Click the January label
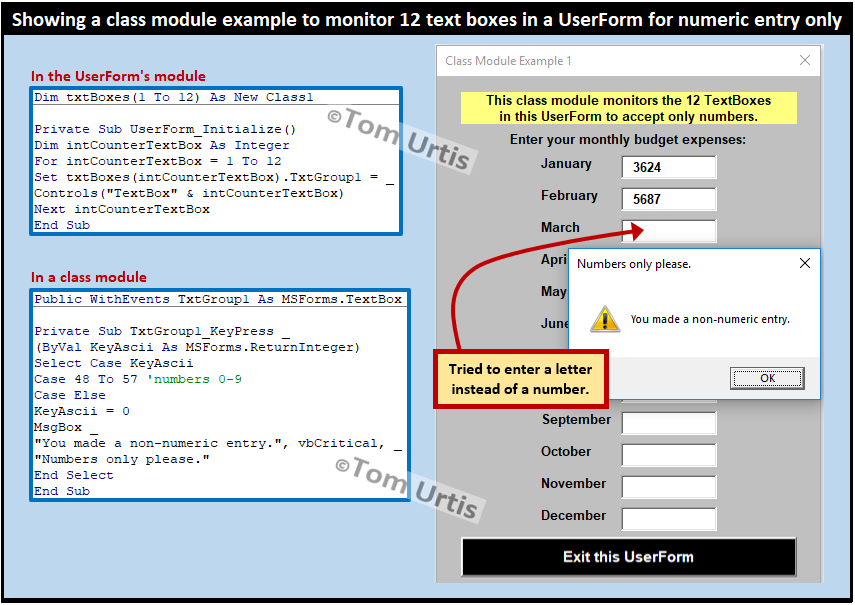855x605 pixels. pos(566,164)
